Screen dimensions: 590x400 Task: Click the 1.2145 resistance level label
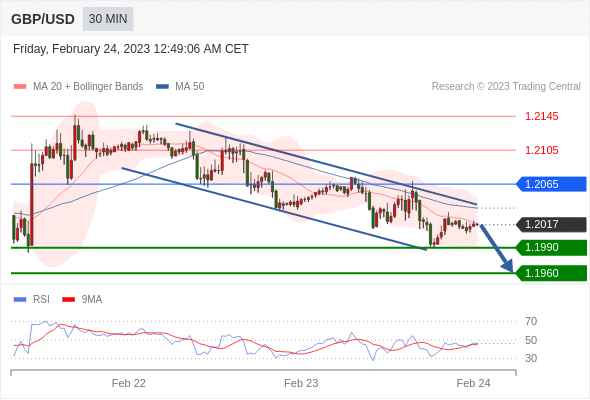tap(542, 116)
